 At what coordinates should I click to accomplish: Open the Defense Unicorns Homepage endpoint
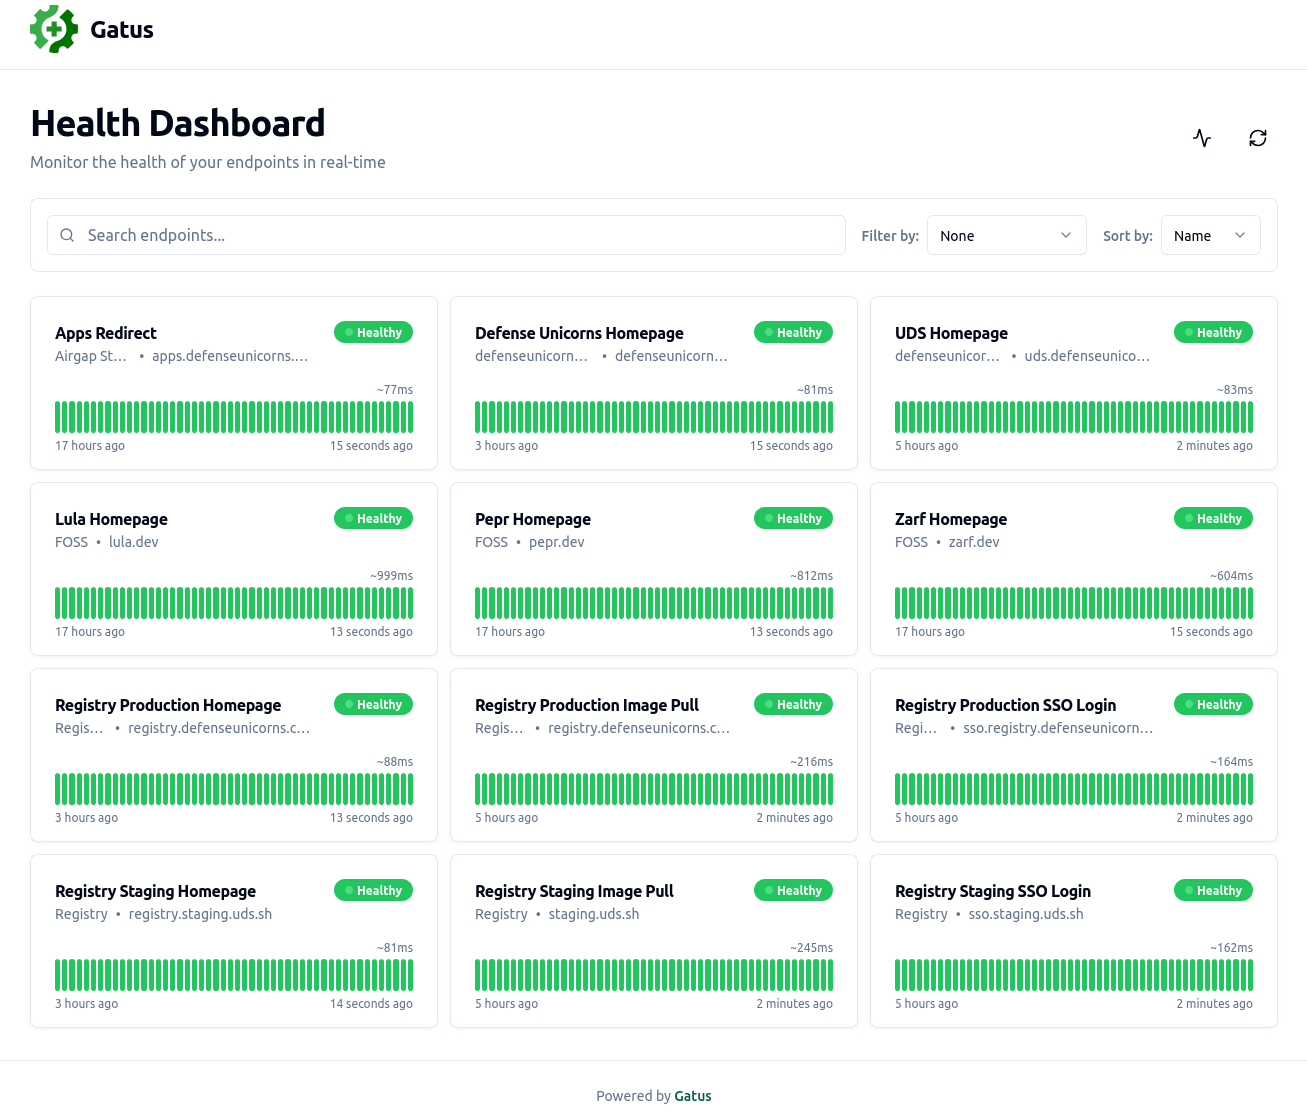(x=579, y=333)
